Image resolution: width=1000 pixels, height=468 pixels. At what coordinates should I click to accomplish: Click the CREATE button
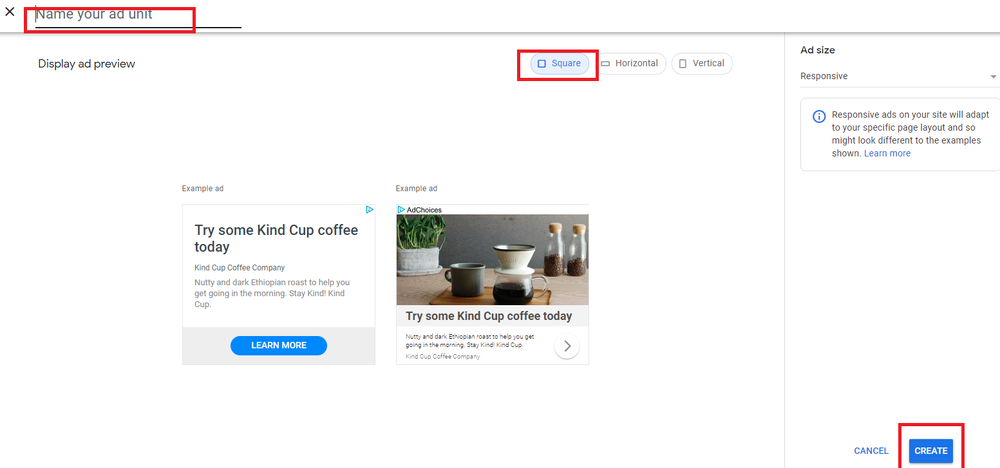[930, 451]
